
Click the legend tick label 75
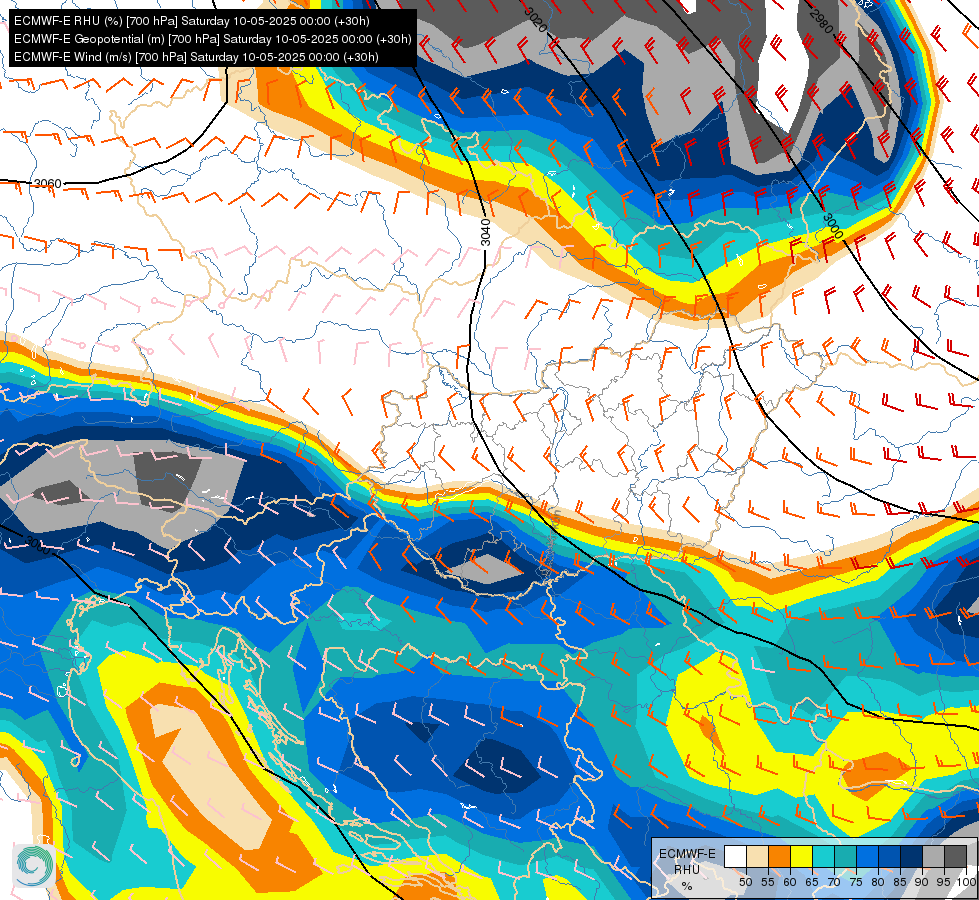pyautogui.click(x=856, y=882)
